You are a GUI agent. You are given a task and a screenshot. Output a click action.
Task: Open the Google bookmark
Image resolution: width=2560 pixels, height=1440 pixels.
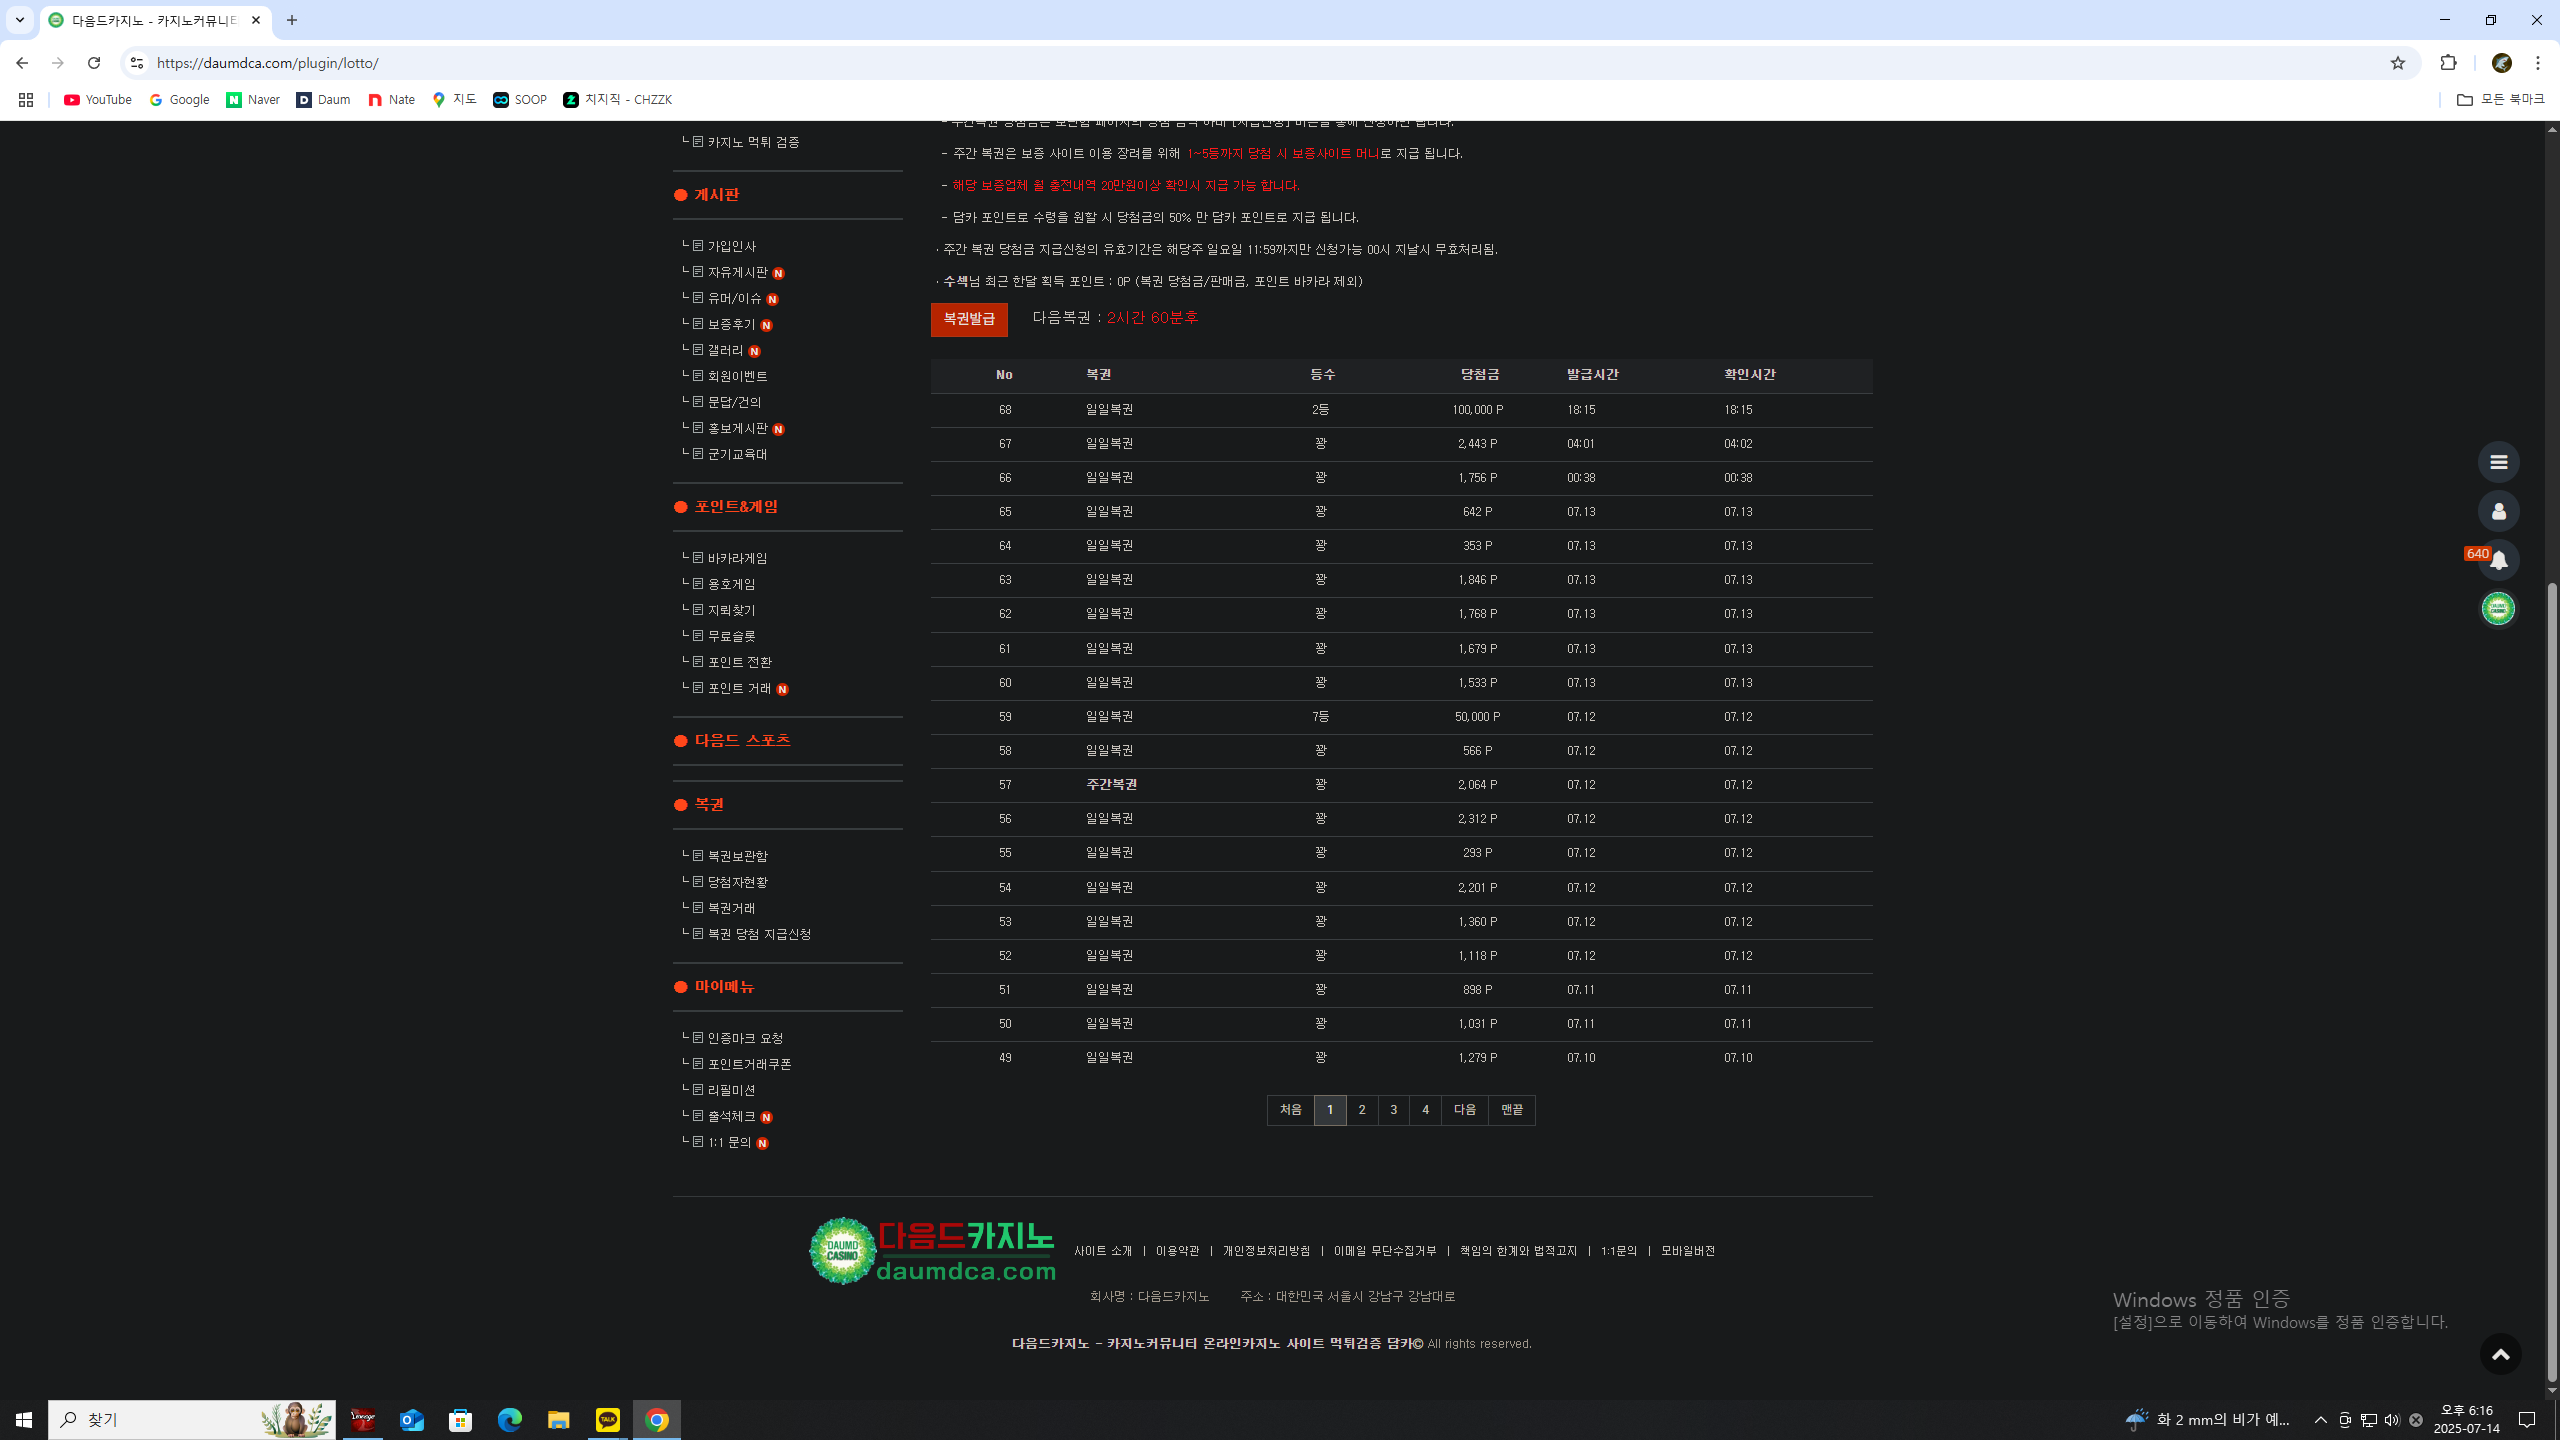pos(180,100)
